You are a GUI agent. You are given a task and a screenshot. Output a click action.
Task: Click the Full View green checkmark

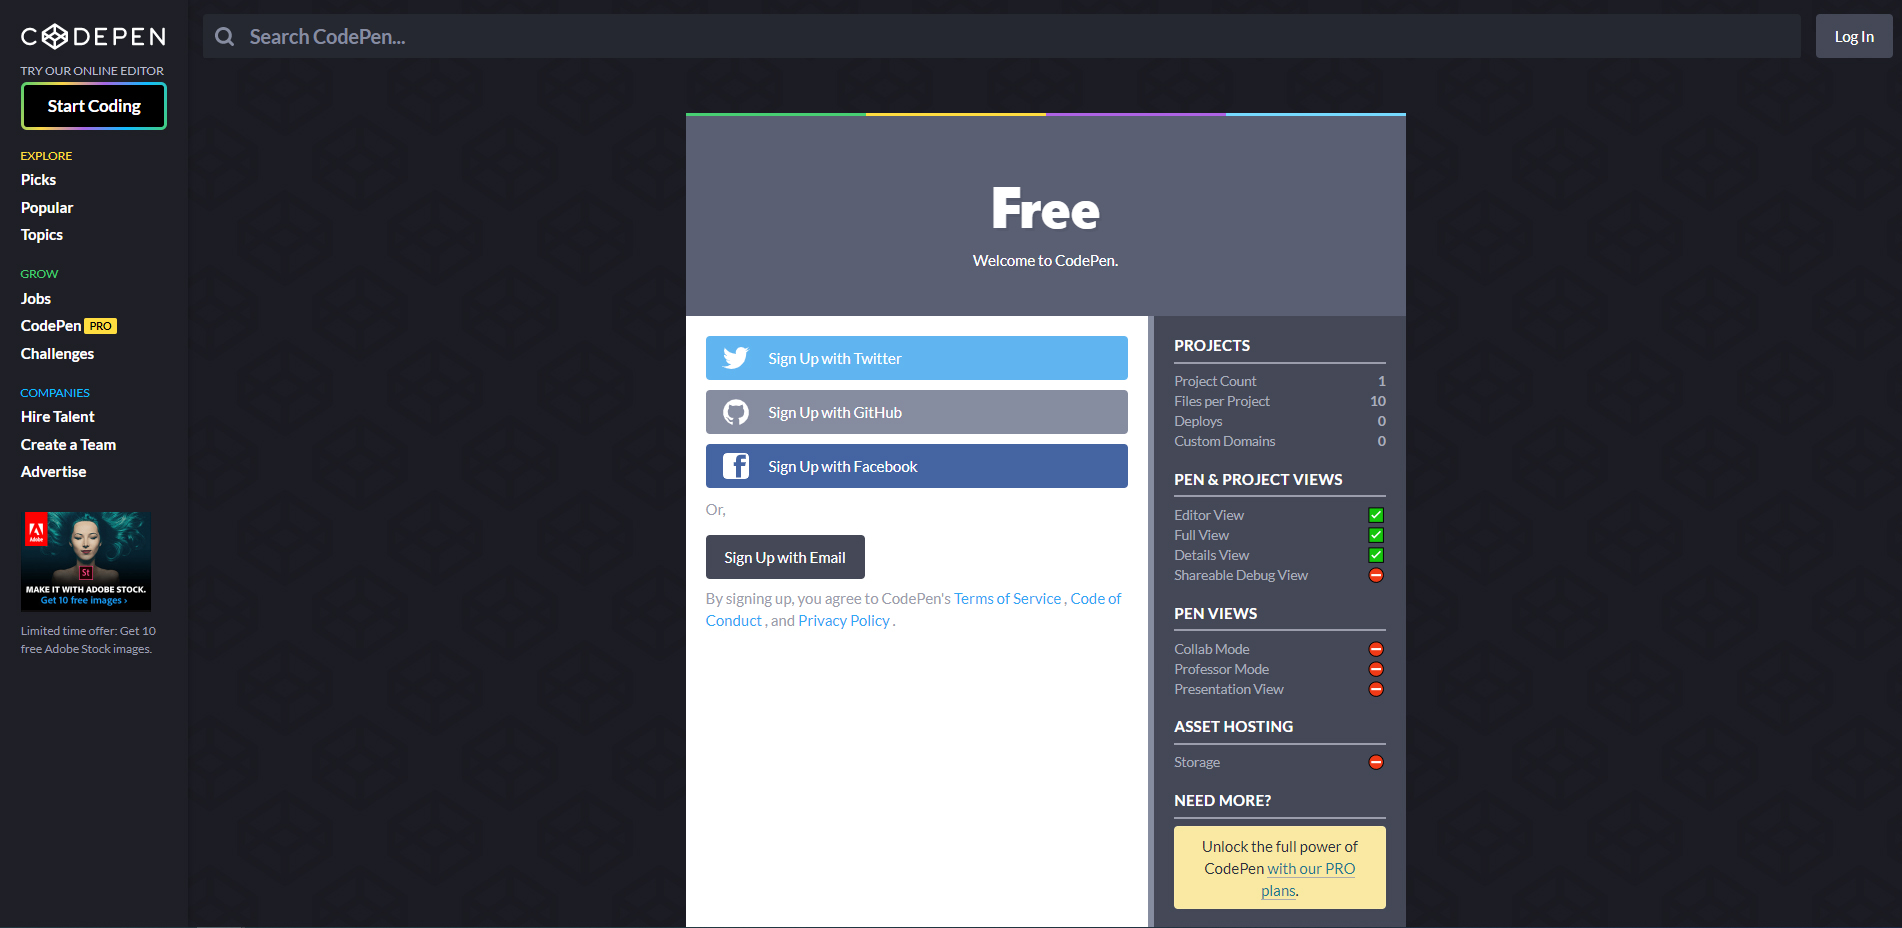(x=1376, y=535)
